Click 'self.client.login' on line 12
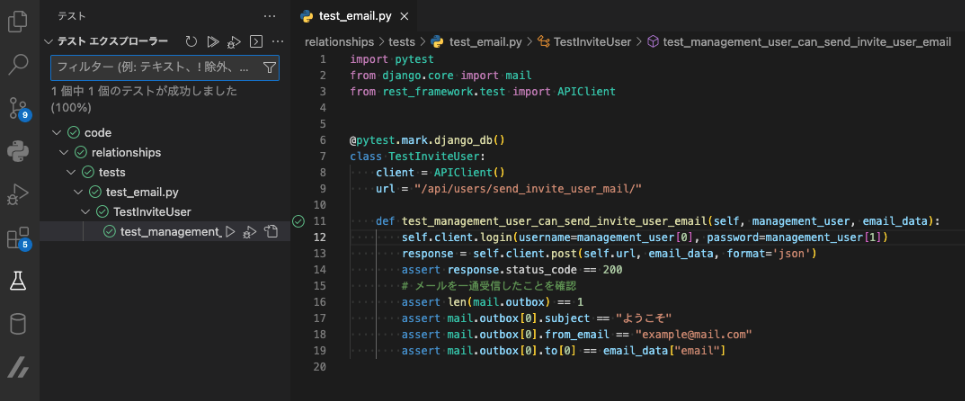The width and height of the screenshot is (965, 401). coord(456,237)
